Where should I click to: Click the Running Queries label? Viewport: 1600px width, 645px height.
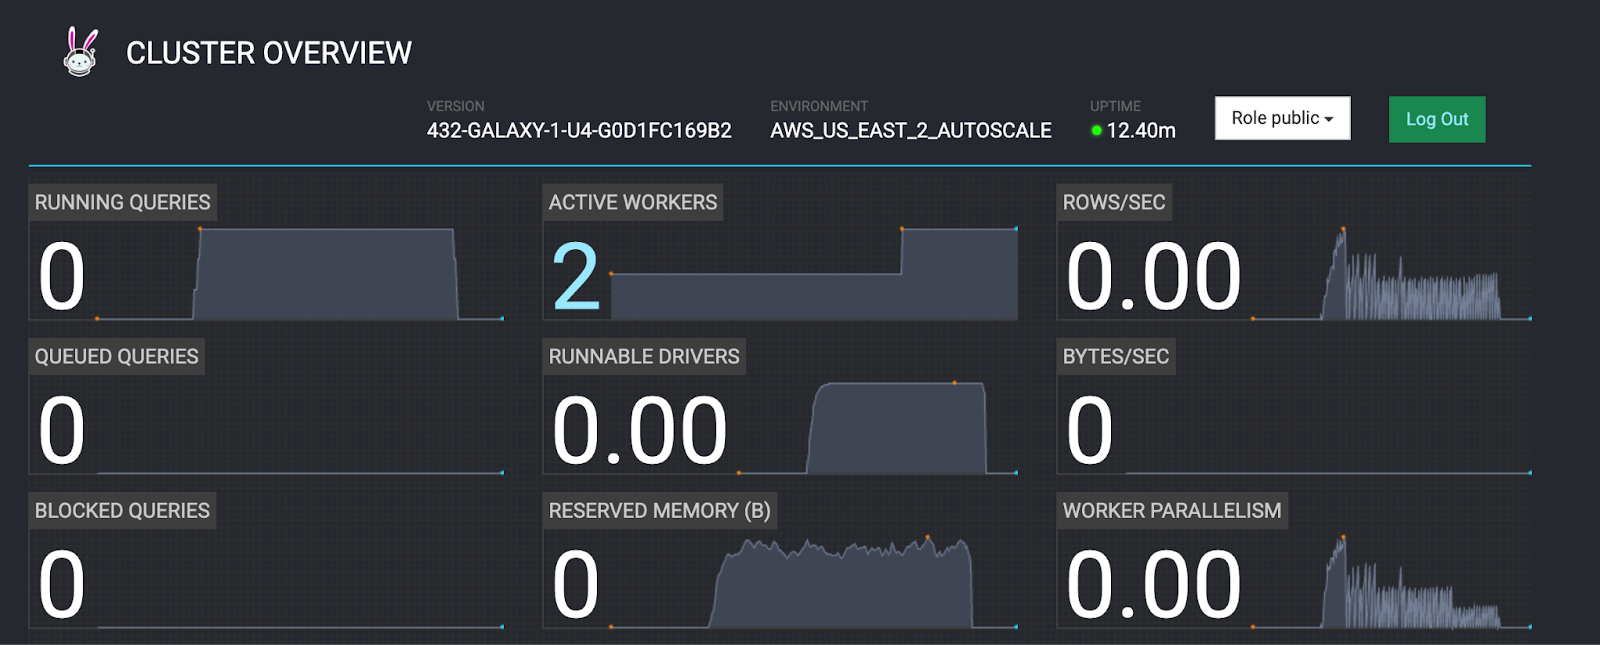coord(122,202)
